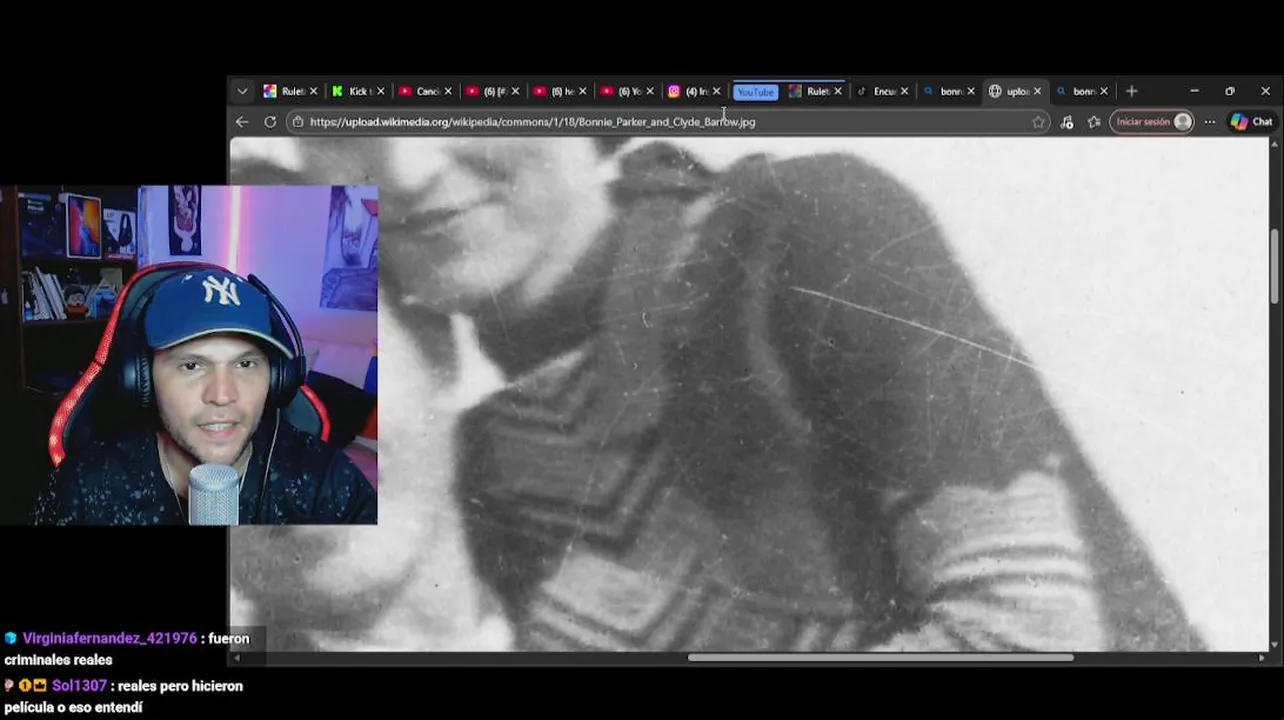1284x720 pixels.
Task: Click the scroll-up arrow of vertical scrollbar
Action: pos(1275,144)
